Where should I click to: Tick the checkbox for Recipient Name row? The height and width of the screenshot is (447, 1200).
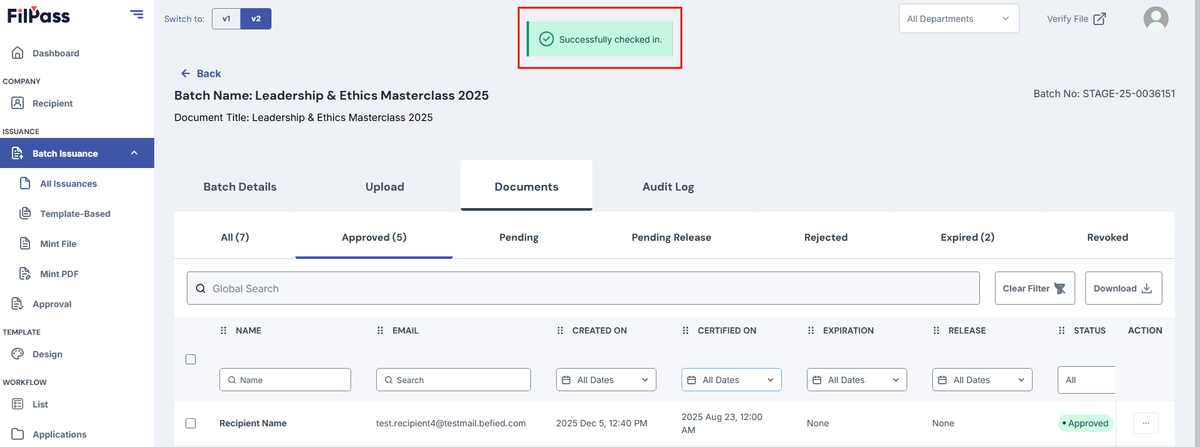click(x=191, y=423)
